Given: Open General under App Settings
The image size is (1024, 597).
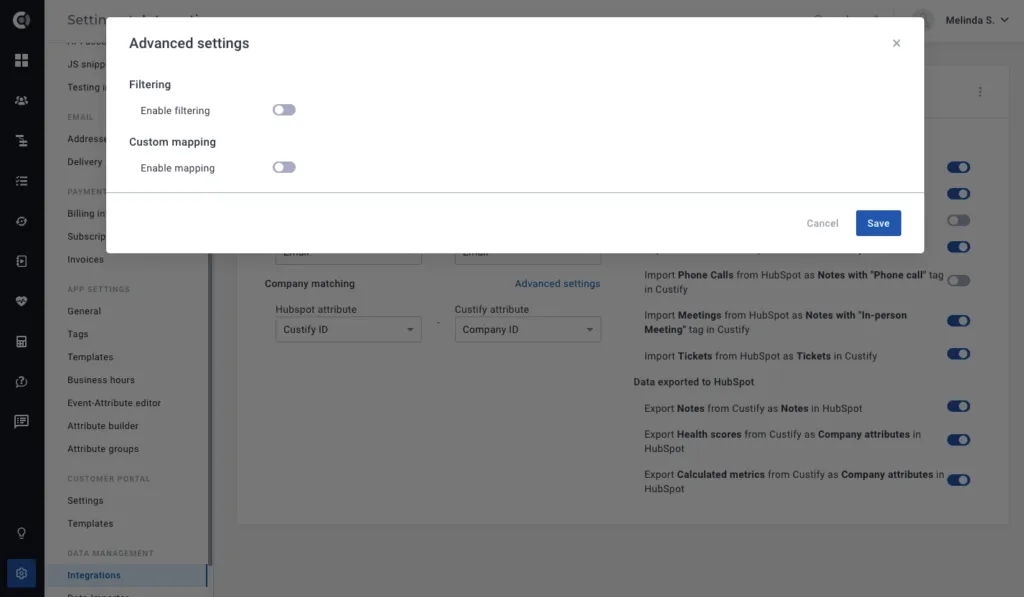Looking at the screenshot, I should pyautogui.click(x=84, y=311).
